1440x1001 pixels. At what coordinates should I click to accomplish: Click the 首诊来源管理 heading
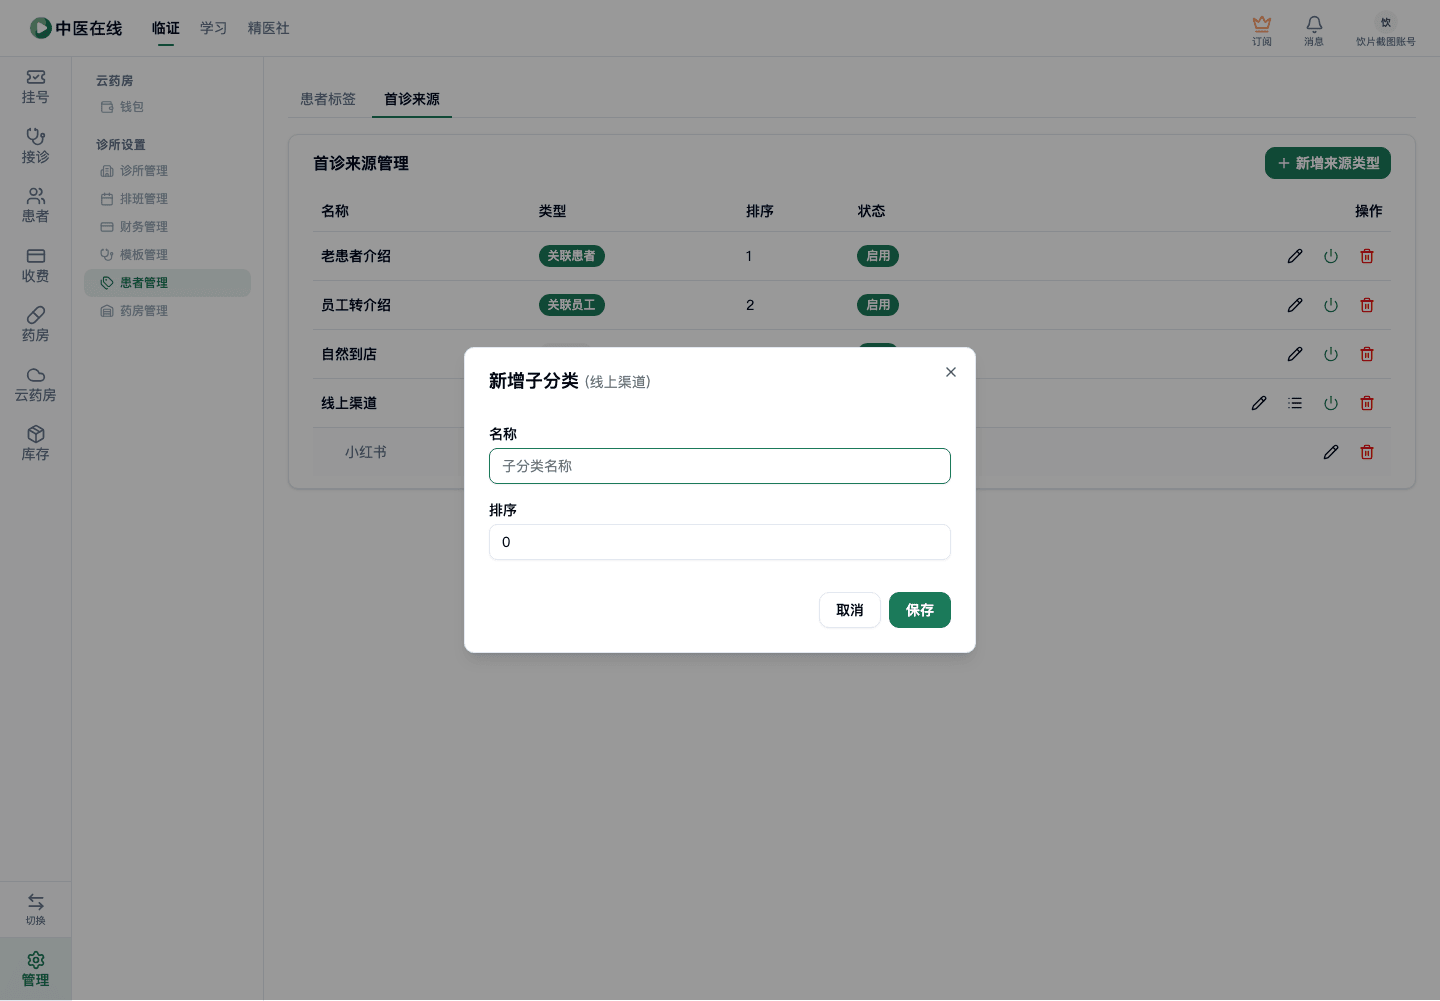[x=361, y=163]
